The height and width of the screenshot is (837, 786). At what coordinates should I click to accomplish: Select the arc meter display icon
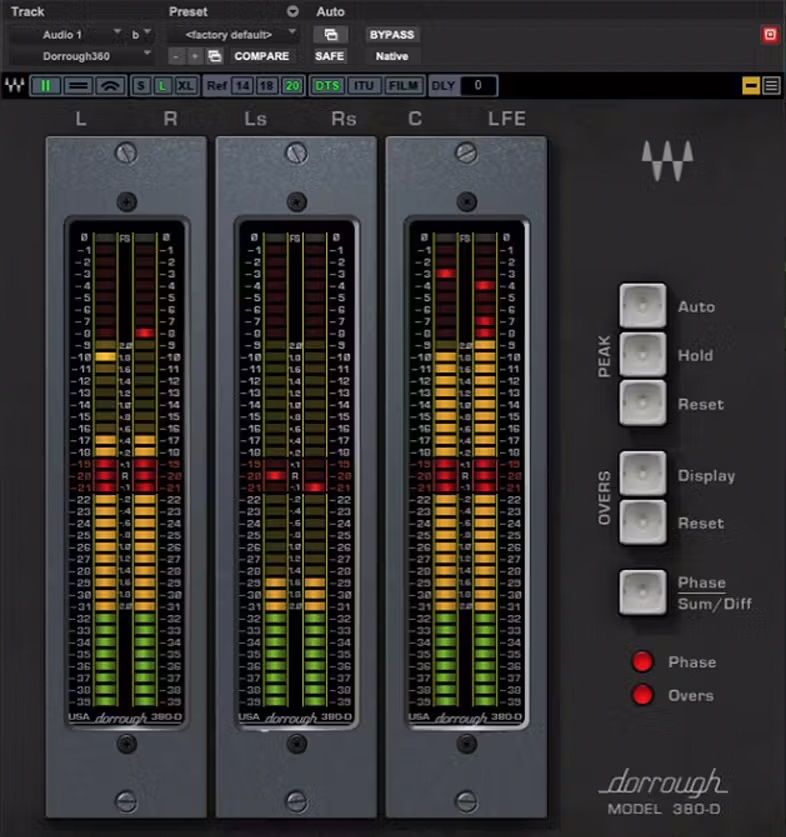coord(110,86)
